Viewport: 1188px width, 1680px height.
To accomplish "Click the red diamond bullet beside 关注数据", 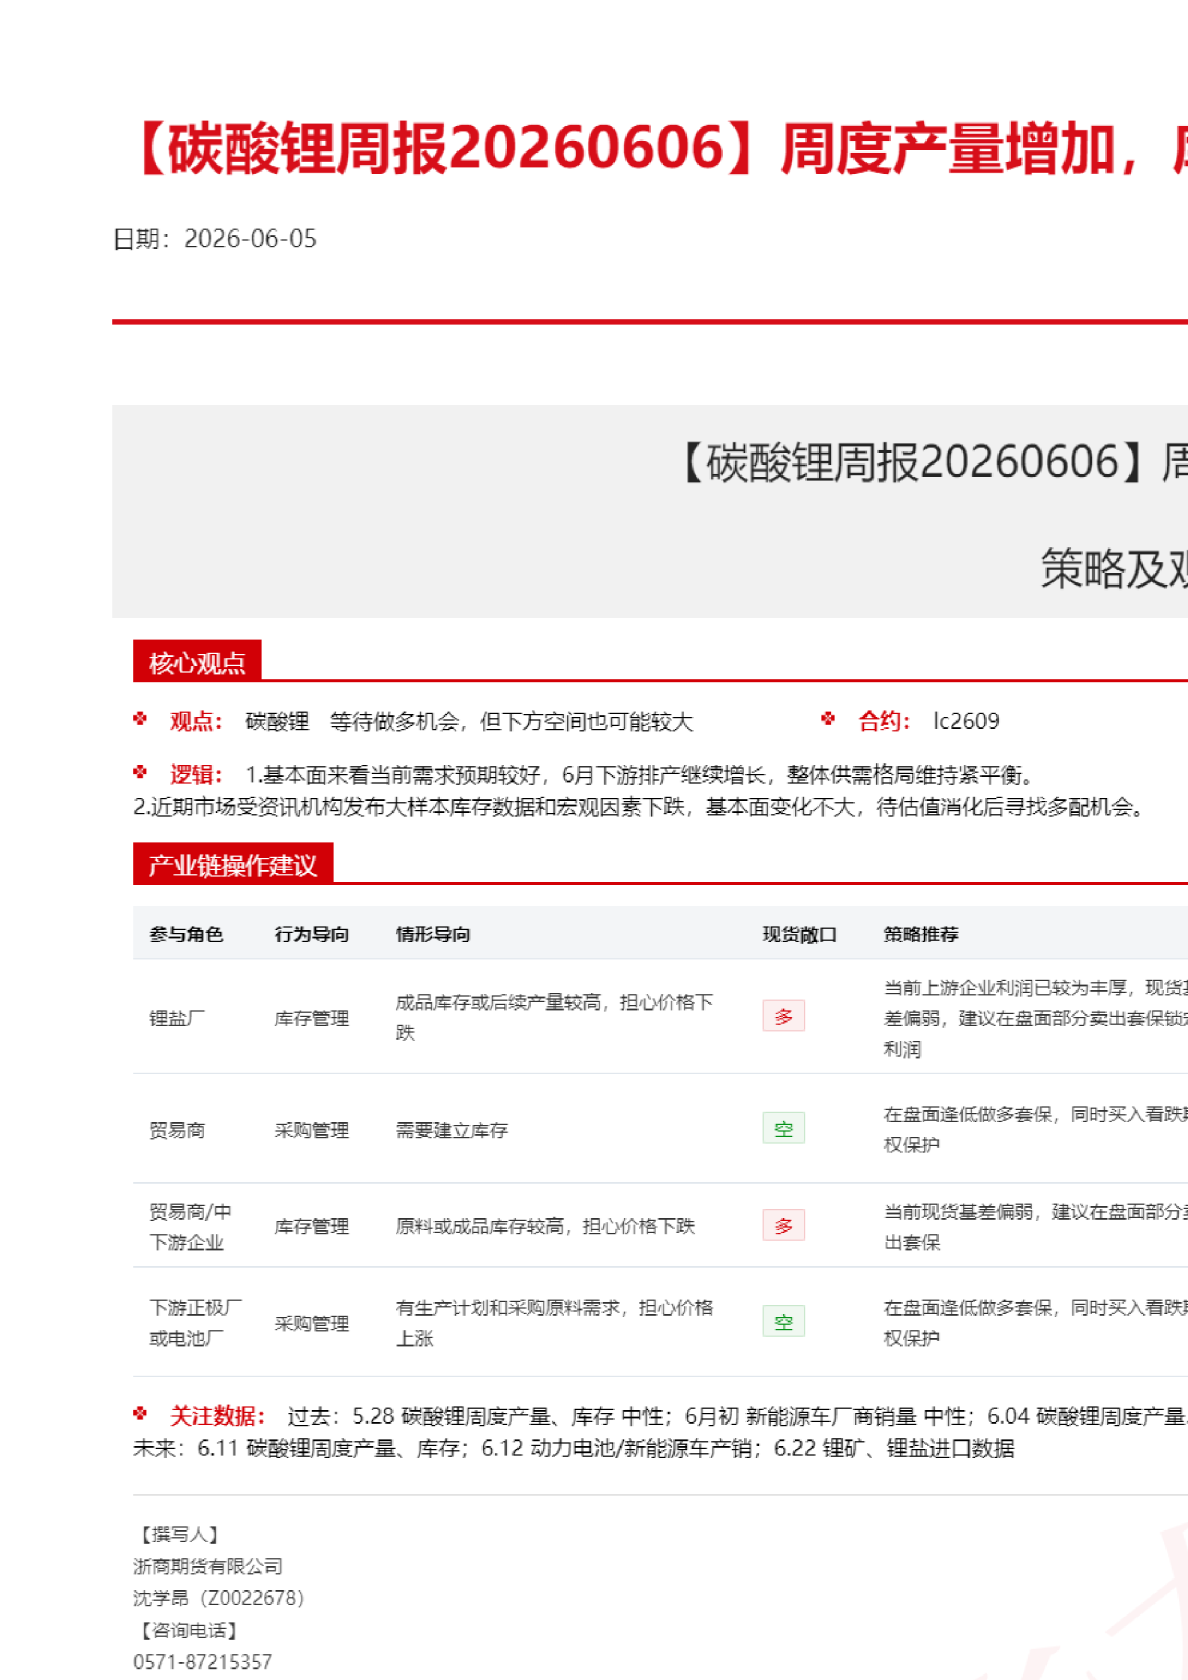I will tap(140, 1413).
